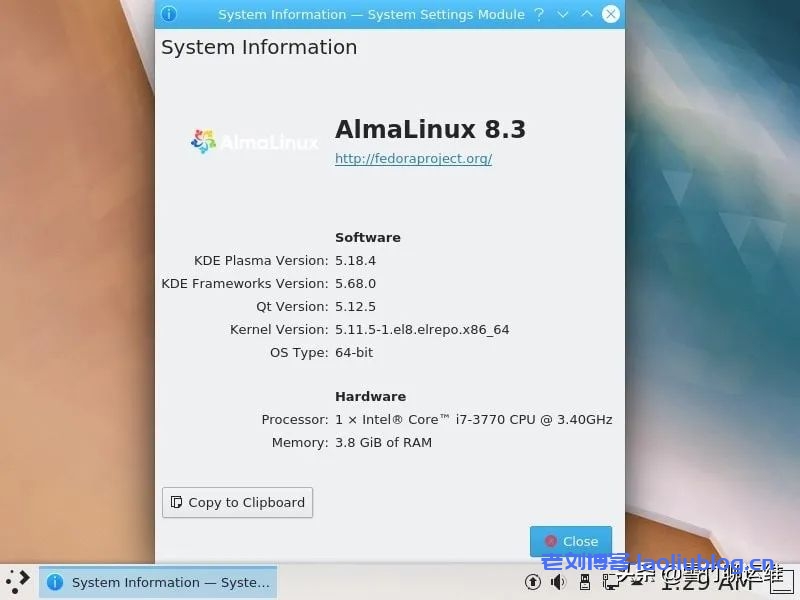Select System Information taskbar entry
800x600 pixels.
point(158,582)
